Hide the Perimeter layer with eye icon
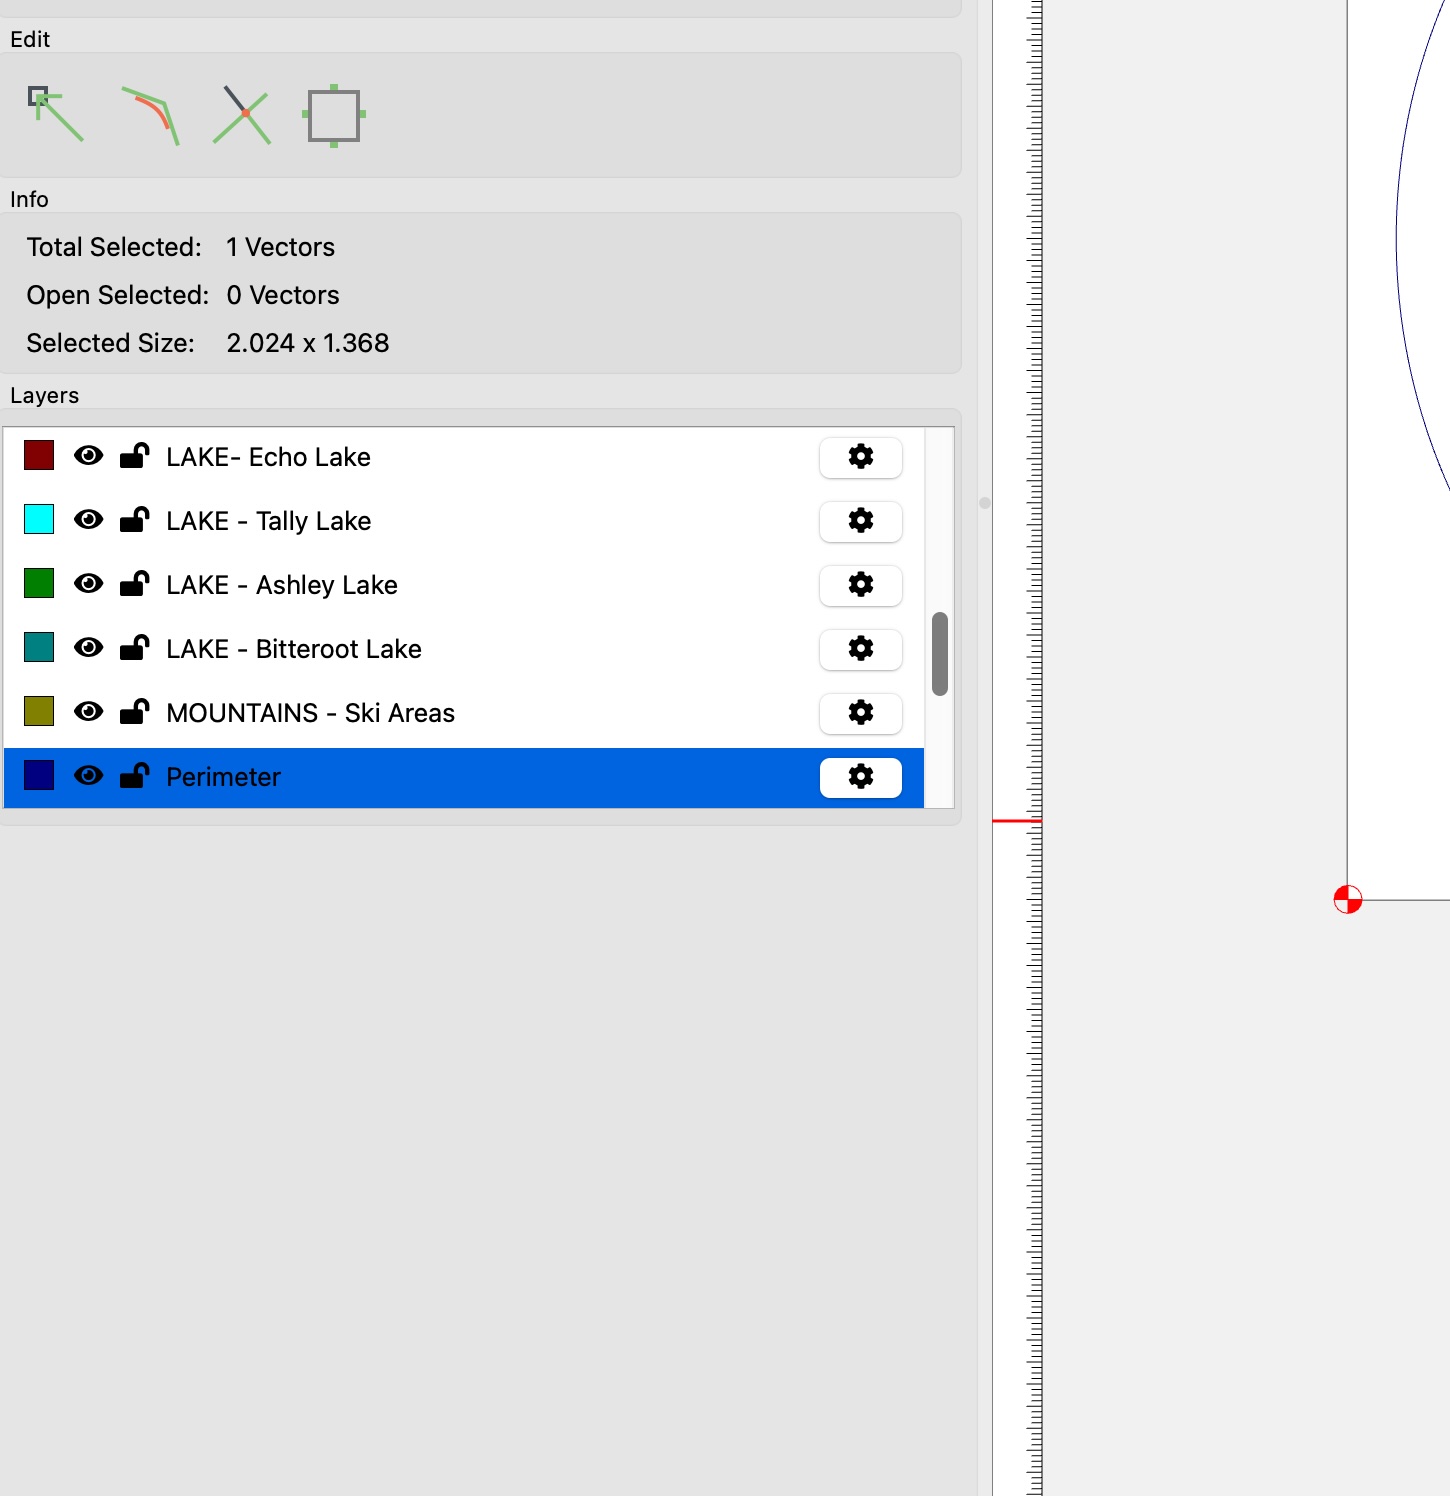Viewport: 1450px width, 1496px height. tap(89, 776)
